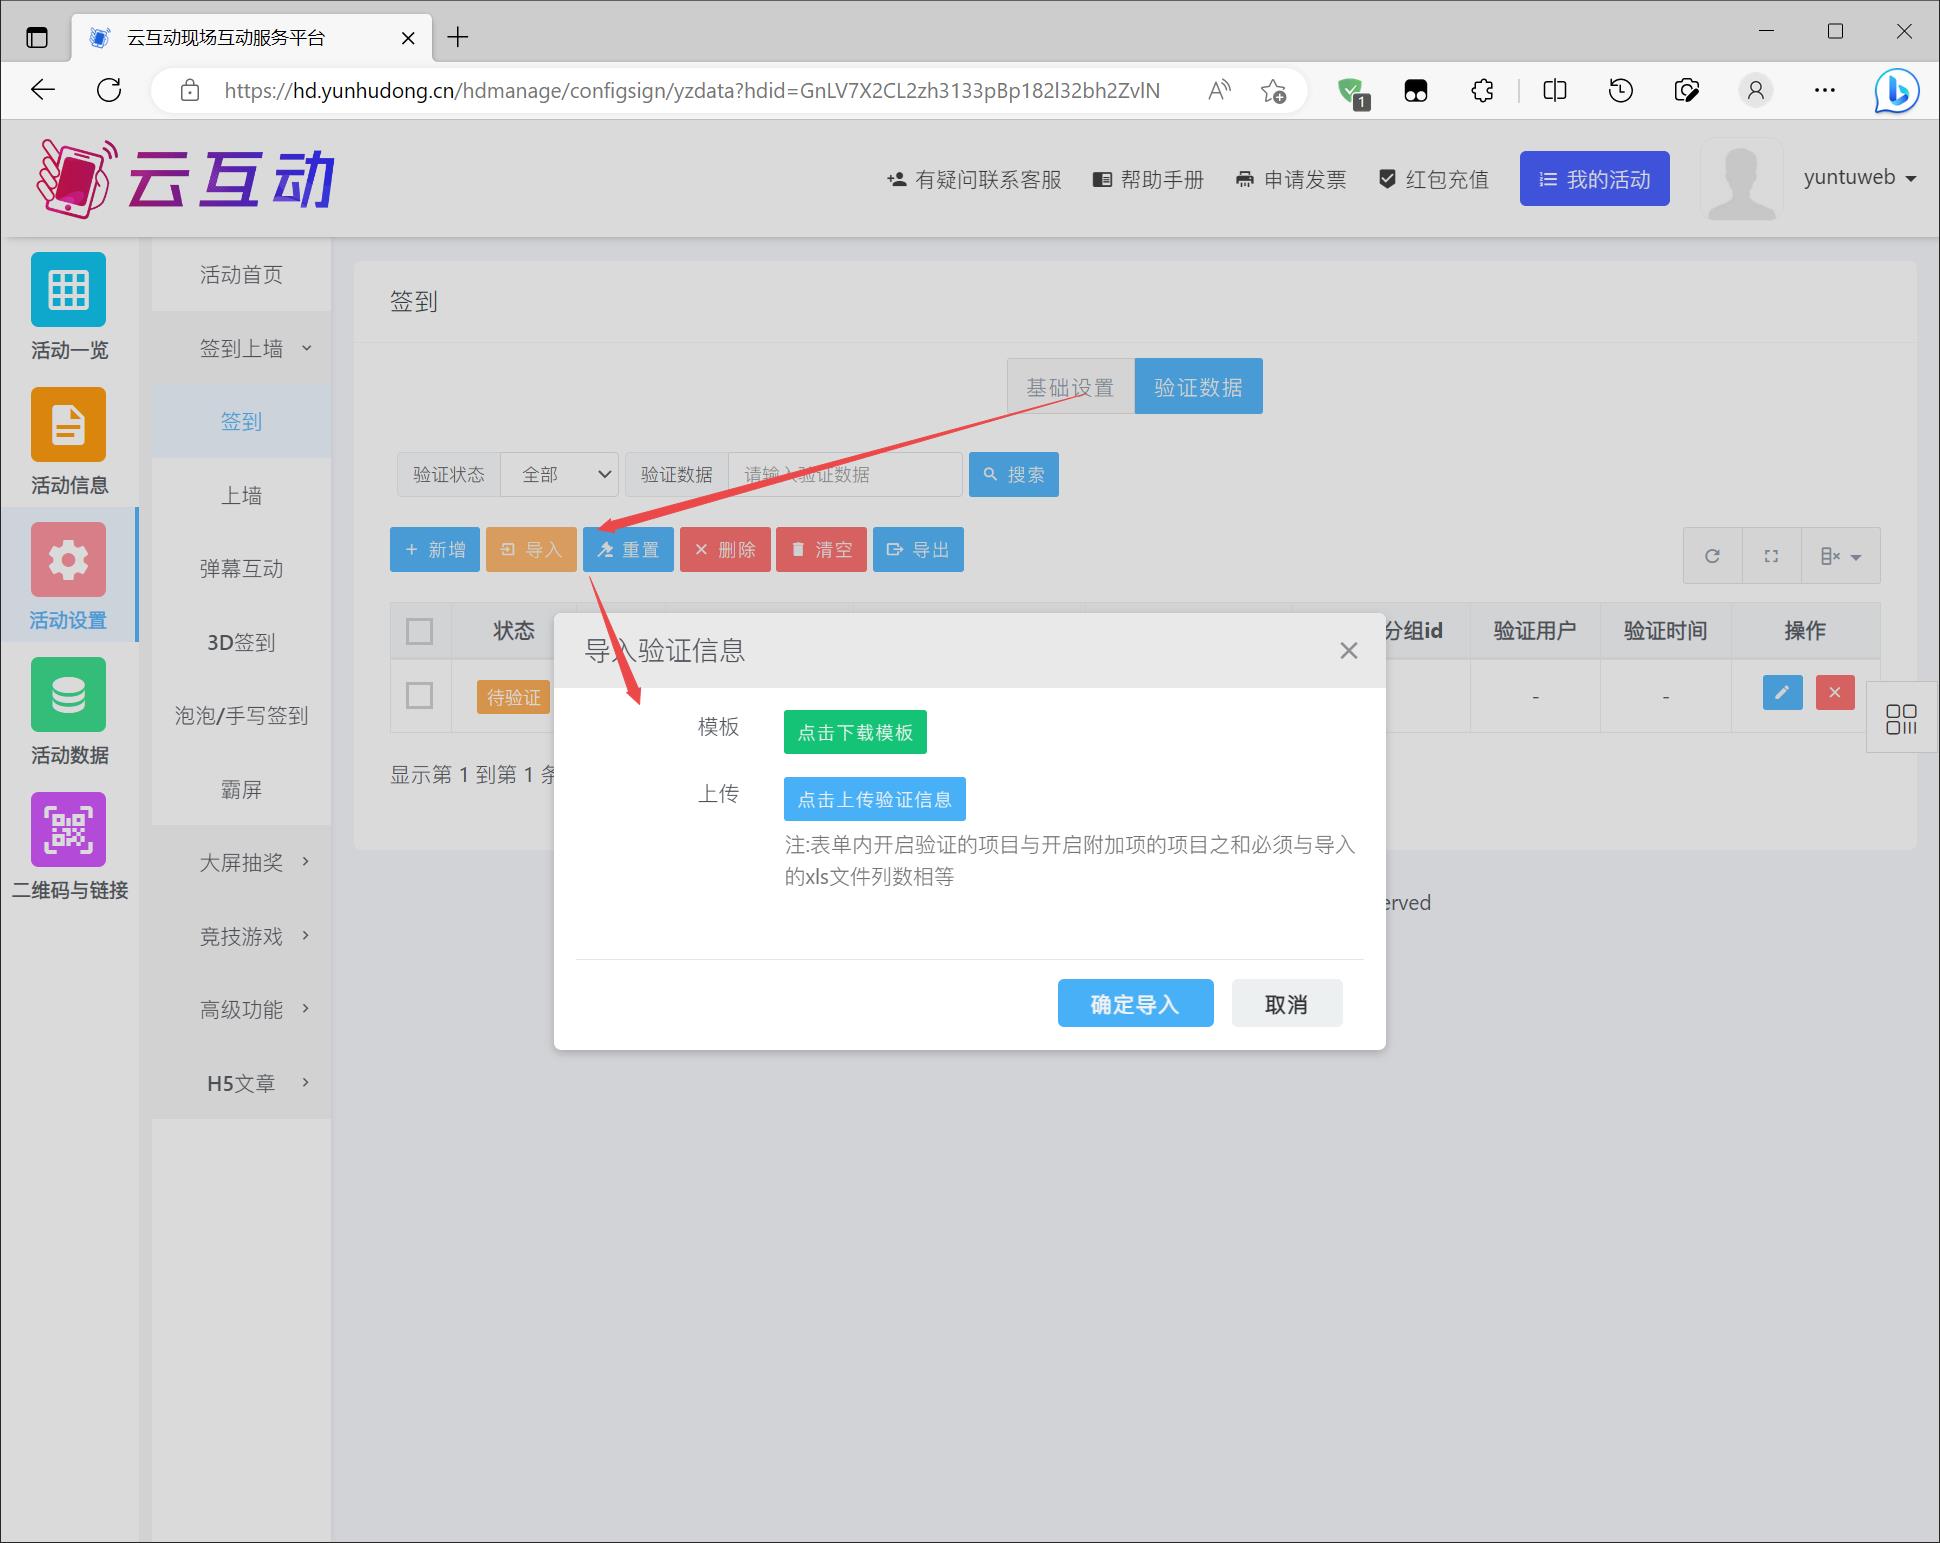Click the red delete row icon
1940x1543 pixels.
point(1834,692)
